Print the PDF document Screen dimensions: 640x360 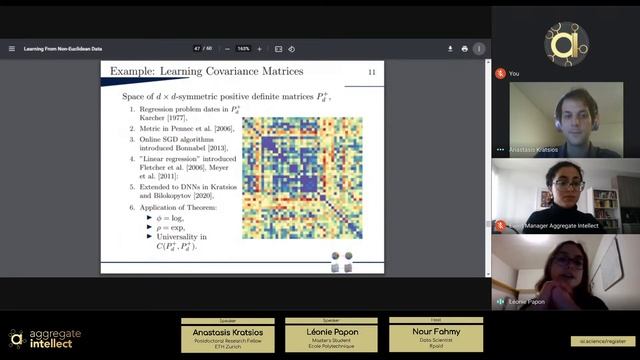464,49
